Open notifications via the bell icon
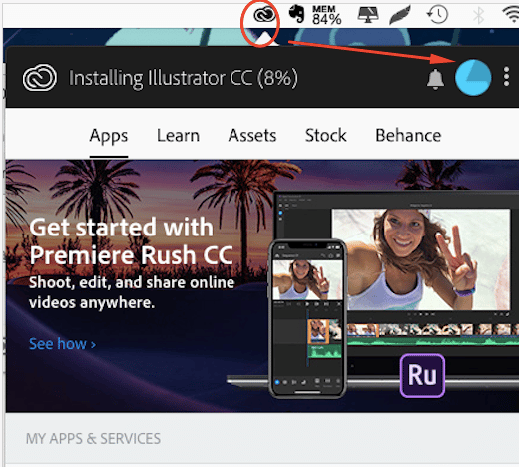 [435, 79]
